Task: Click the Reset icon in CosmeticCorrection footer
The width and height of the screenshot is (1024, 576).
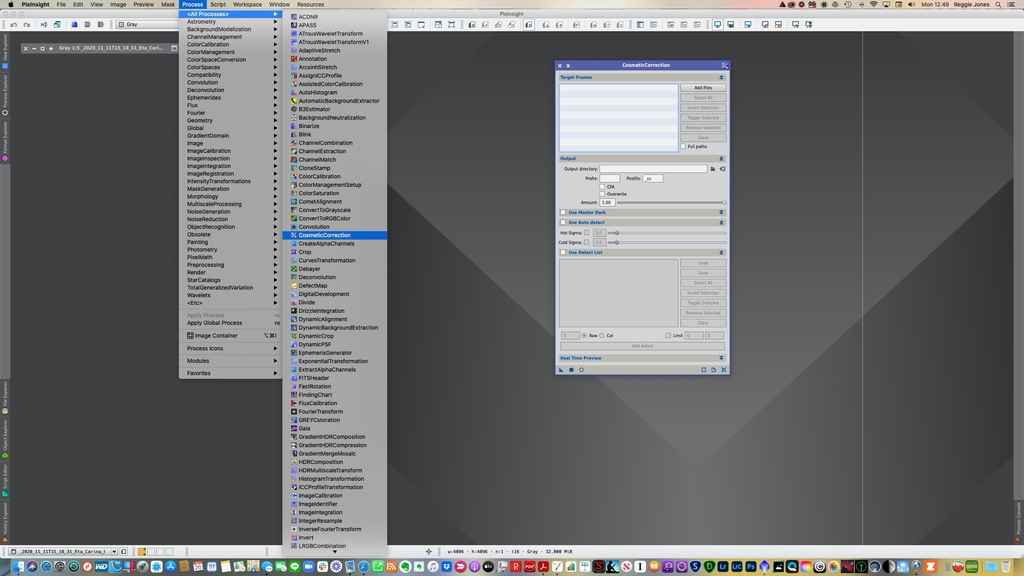Action: pos(724,370)
